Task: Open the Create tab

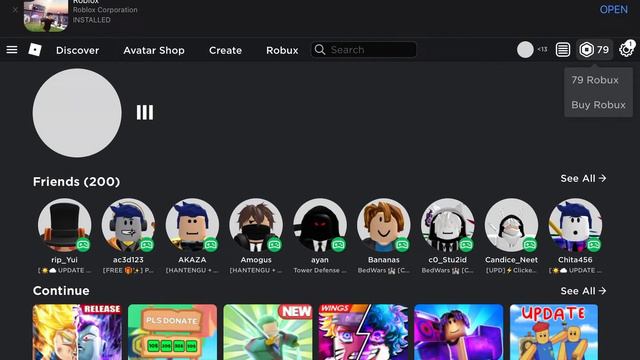Action: (x=225, y=50)
